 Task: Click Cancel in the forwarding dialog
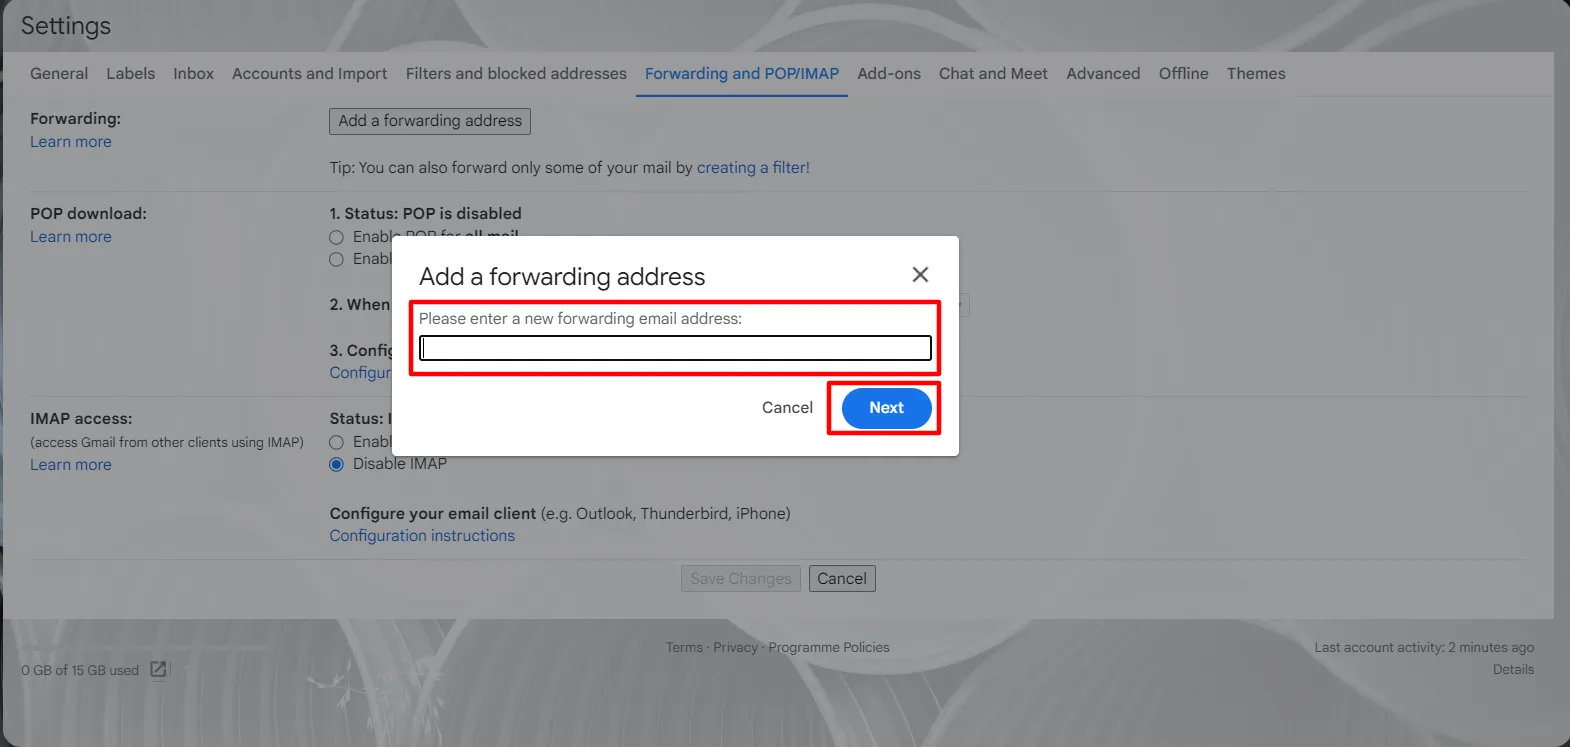click(x=787, y=408)
